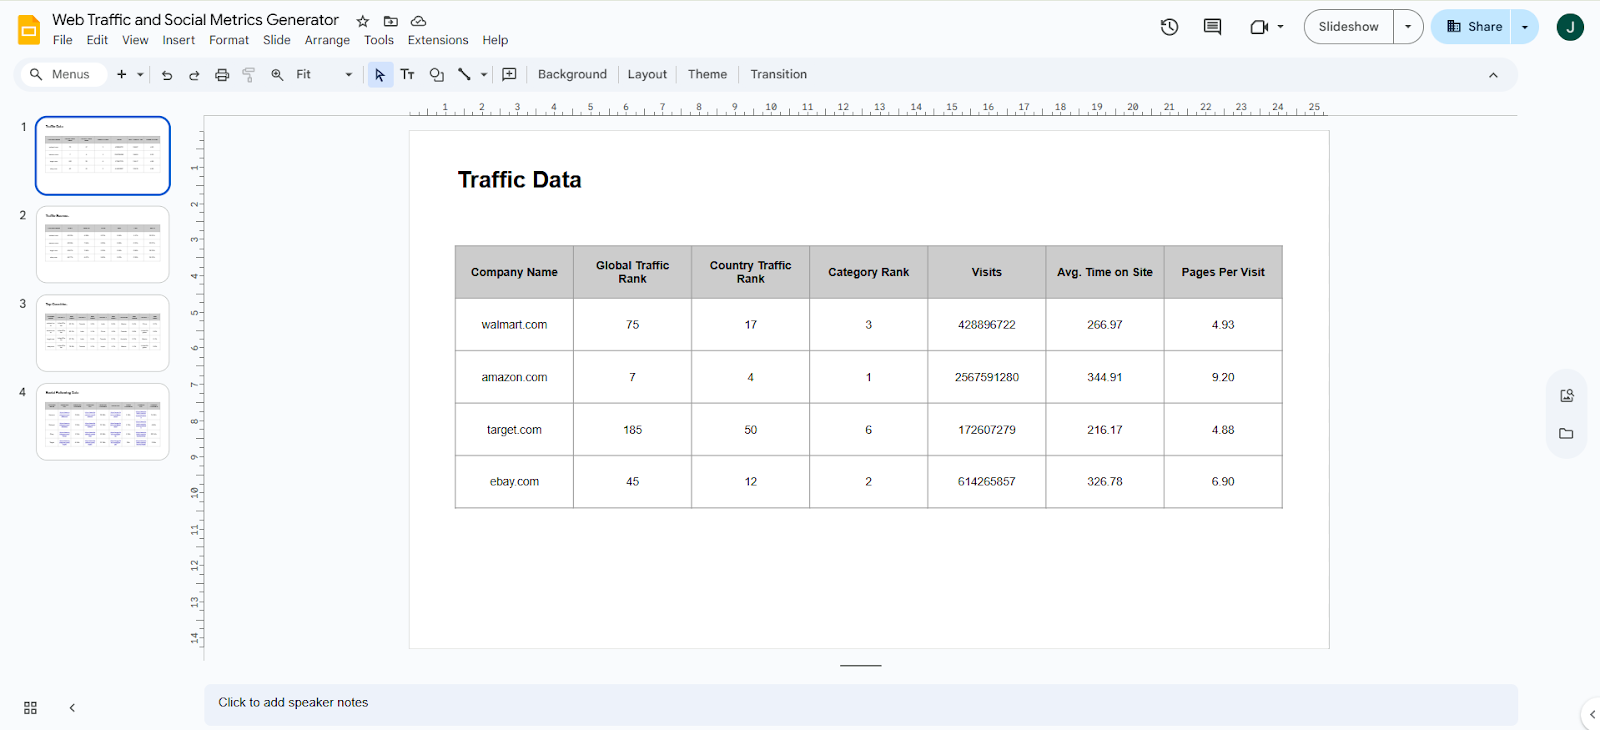Open the Slide menu
Image resolution: width=1600 pixels, height=730 pixels.
point(277,40)
